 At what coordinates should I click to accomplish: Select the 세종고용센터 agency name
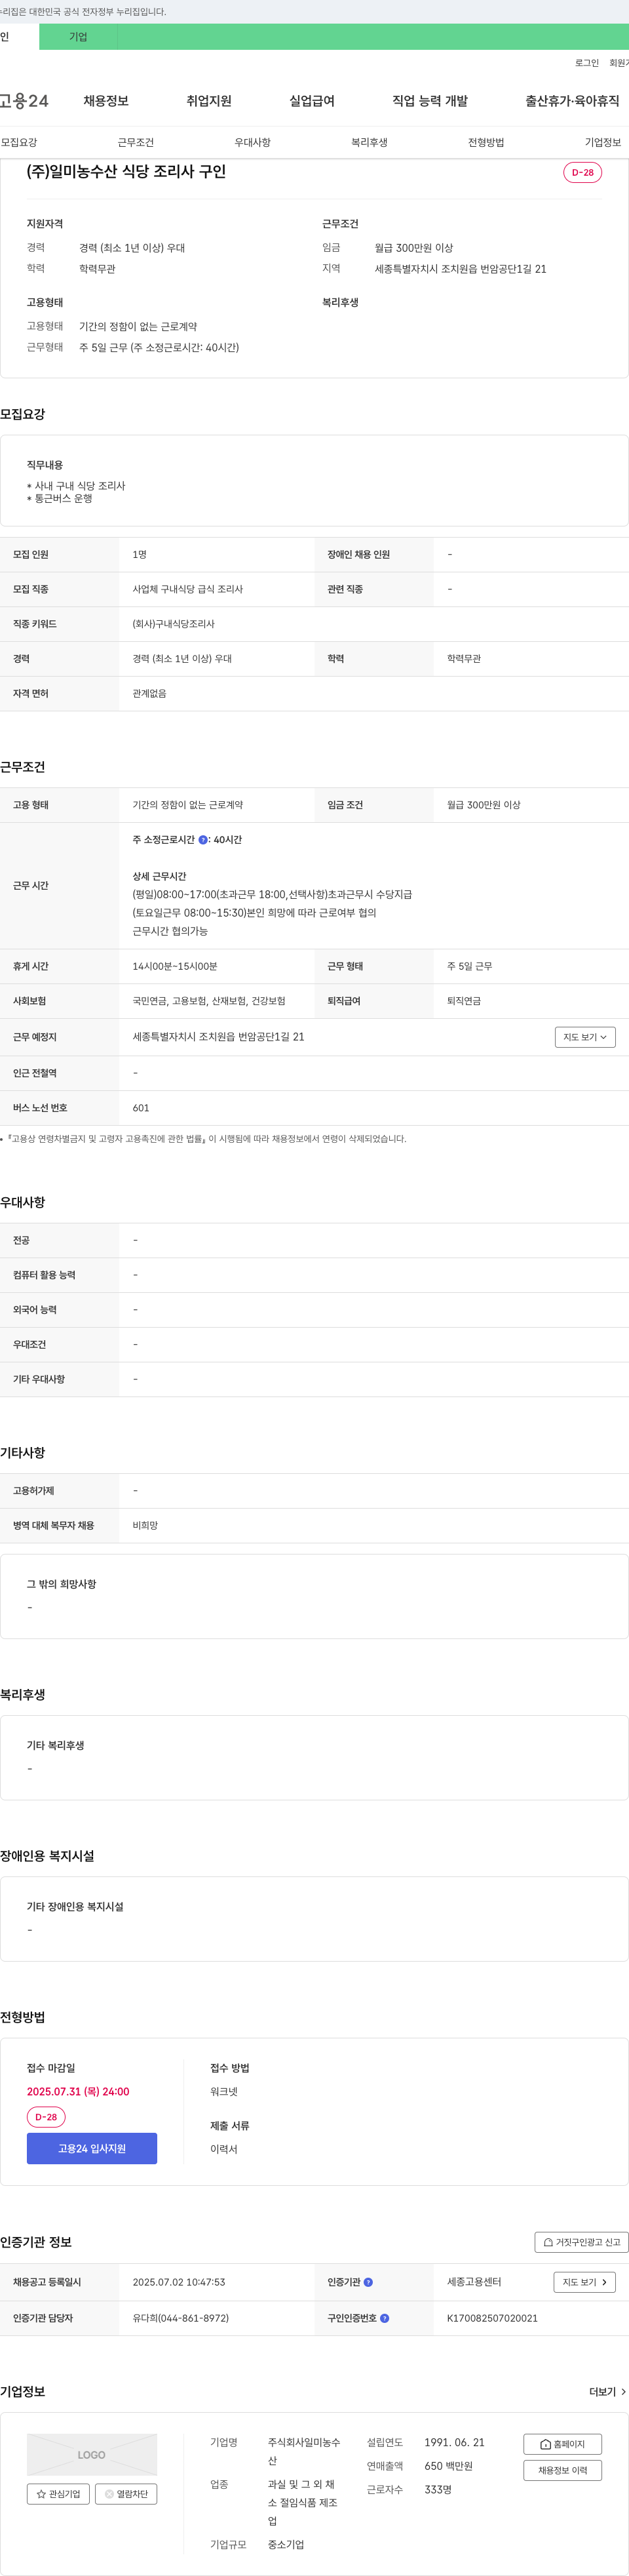tap(474, 2282)
